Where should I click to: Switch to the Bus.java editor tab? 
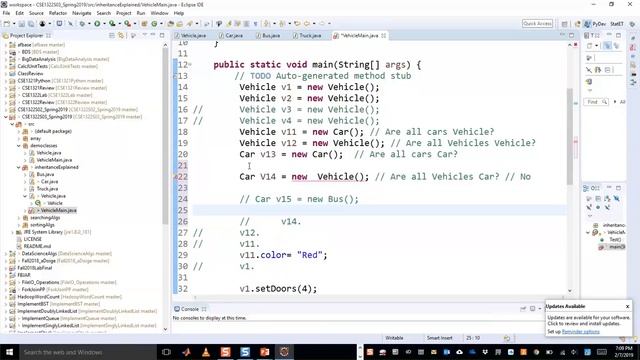268,36
